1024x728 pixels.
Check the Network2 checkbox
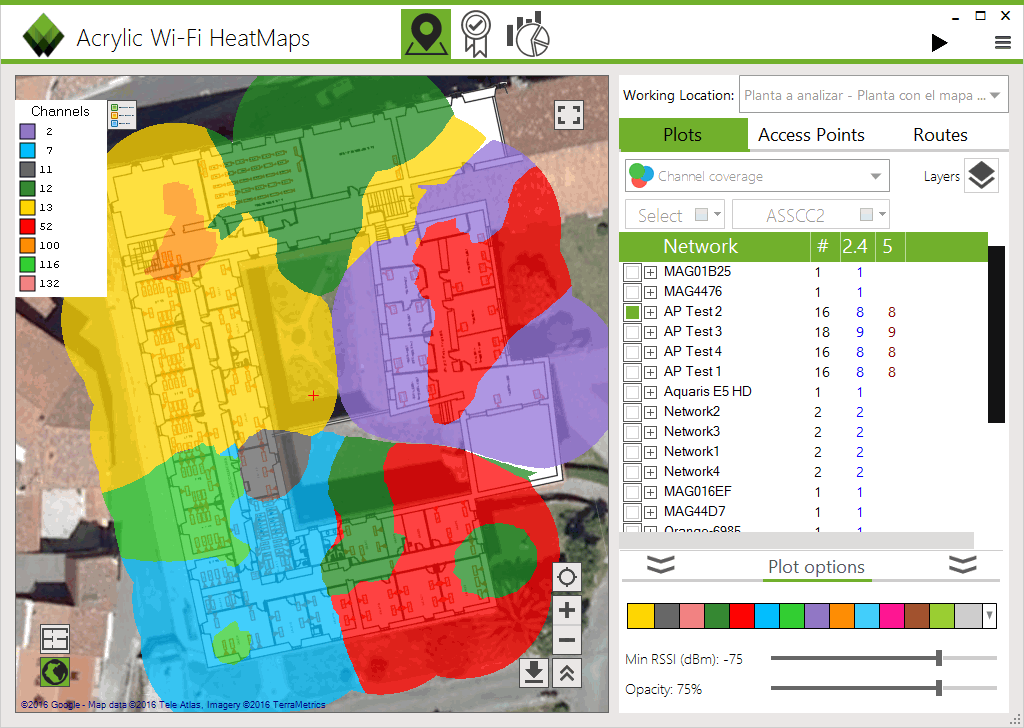pyautogui.click(x=632, y=413)
